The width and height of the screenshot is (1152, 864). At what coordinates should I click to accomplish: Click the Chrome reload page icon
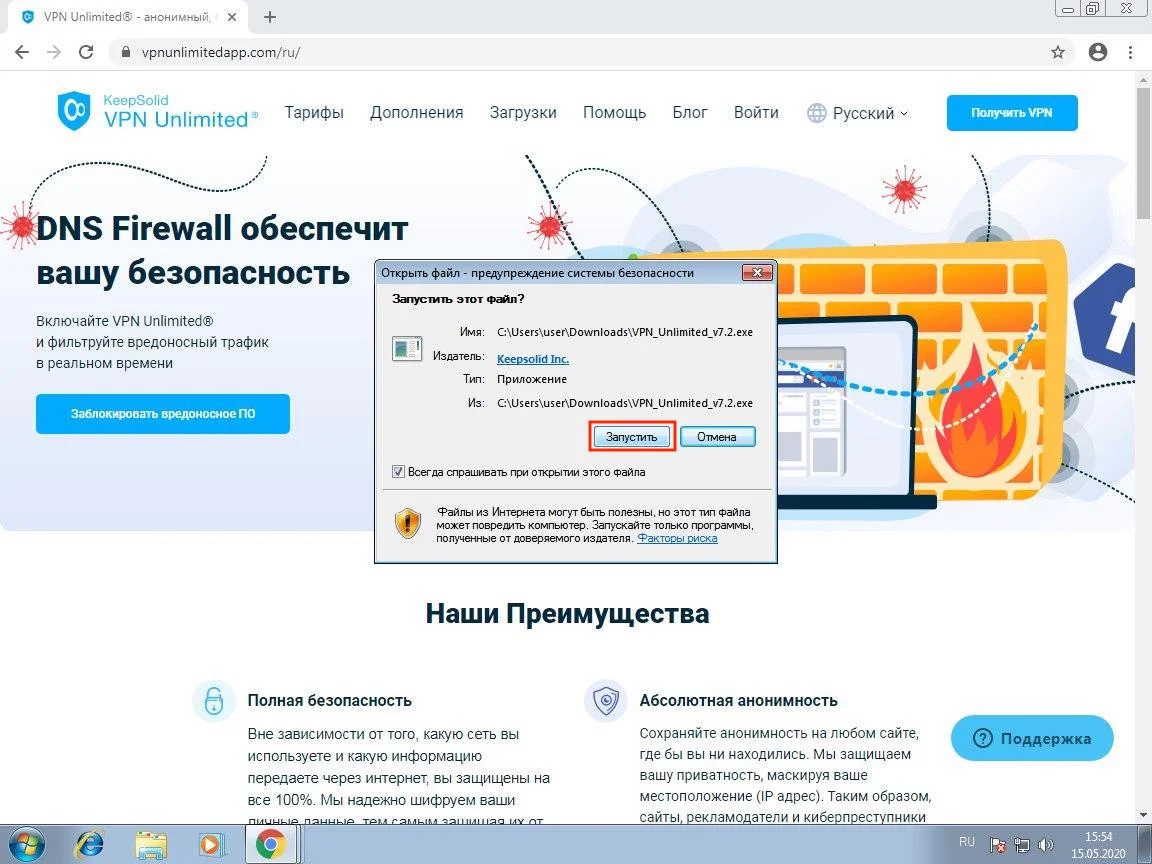pyautogui.click(x=86, y=52)
